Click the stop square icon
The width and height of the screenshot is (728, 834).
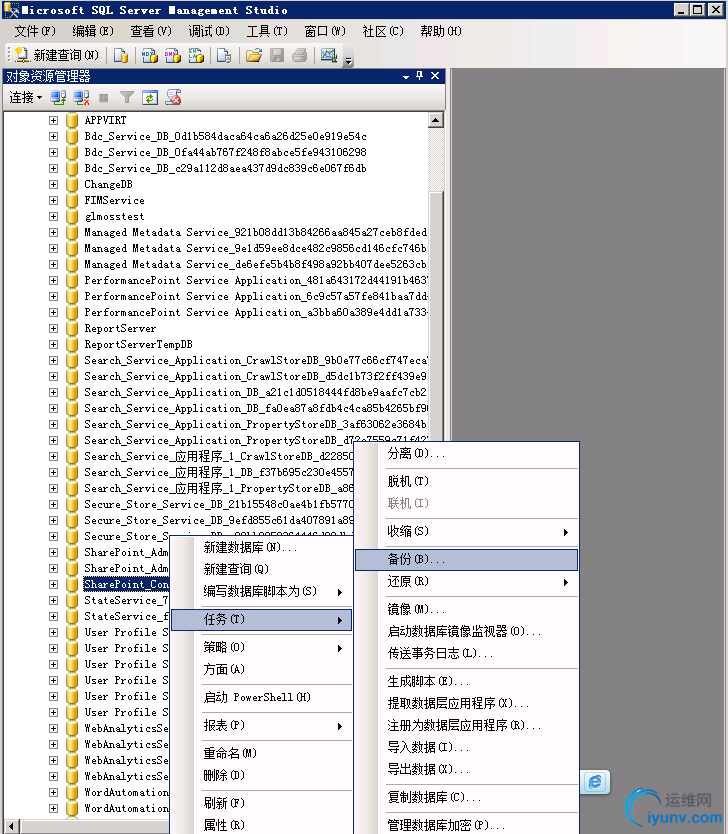tap(104, 98)
